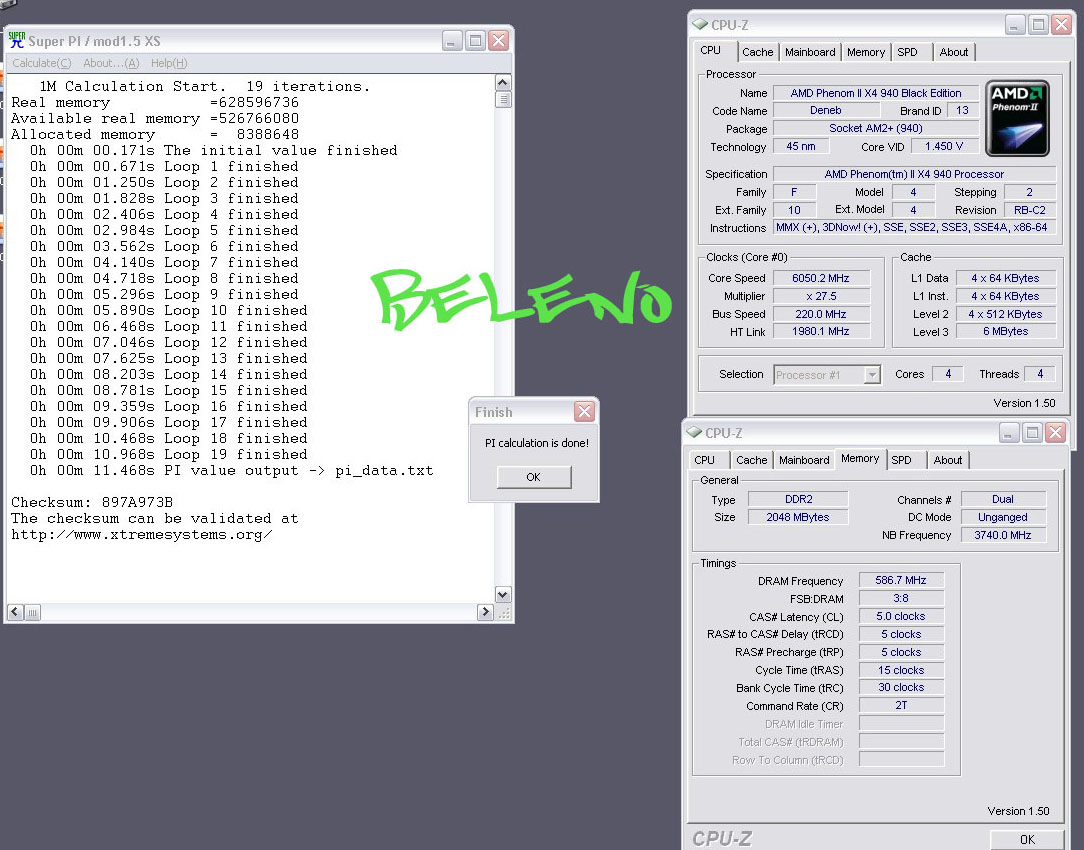1084x850 pixels.
Task: Switch to Mainboard tab in lower CPU-Z
Action: 804,460
